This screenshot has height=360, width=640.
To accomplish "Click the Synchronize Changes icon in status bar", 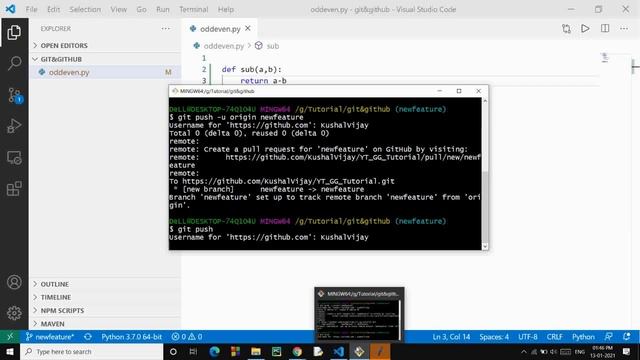I will [x=88, y=337].
